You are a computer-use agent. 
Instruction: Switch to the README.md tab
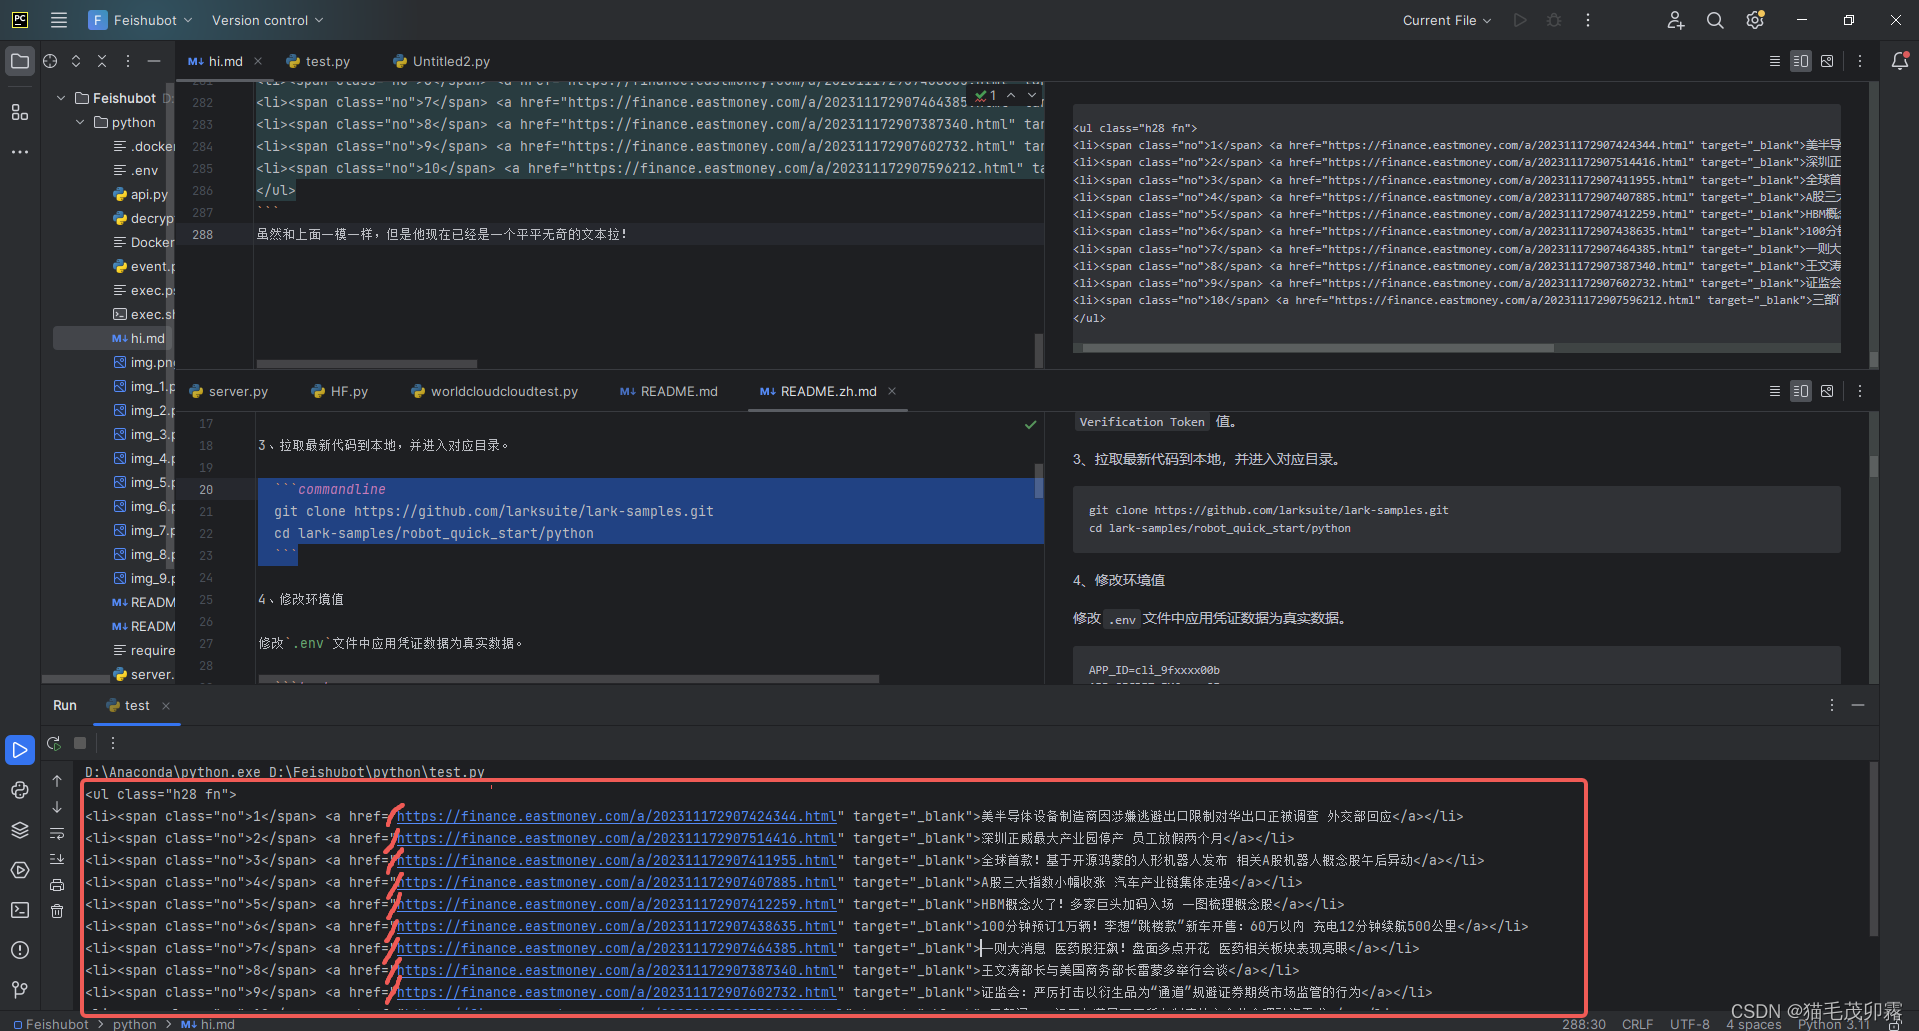(669, 391)
